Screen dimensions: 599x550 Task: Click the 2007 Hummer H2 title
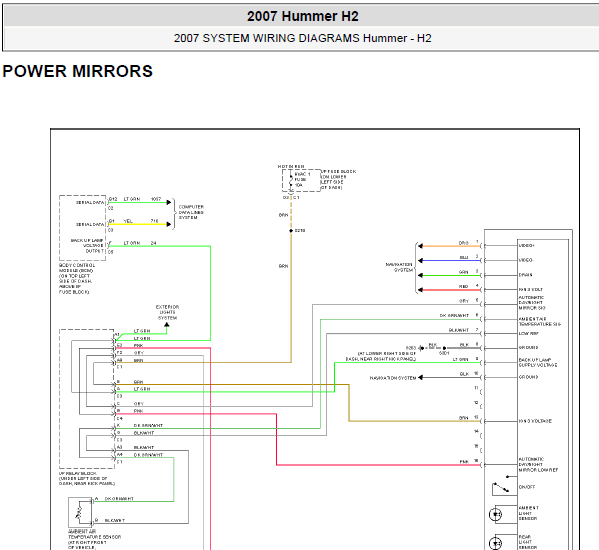tap(303, 16)
